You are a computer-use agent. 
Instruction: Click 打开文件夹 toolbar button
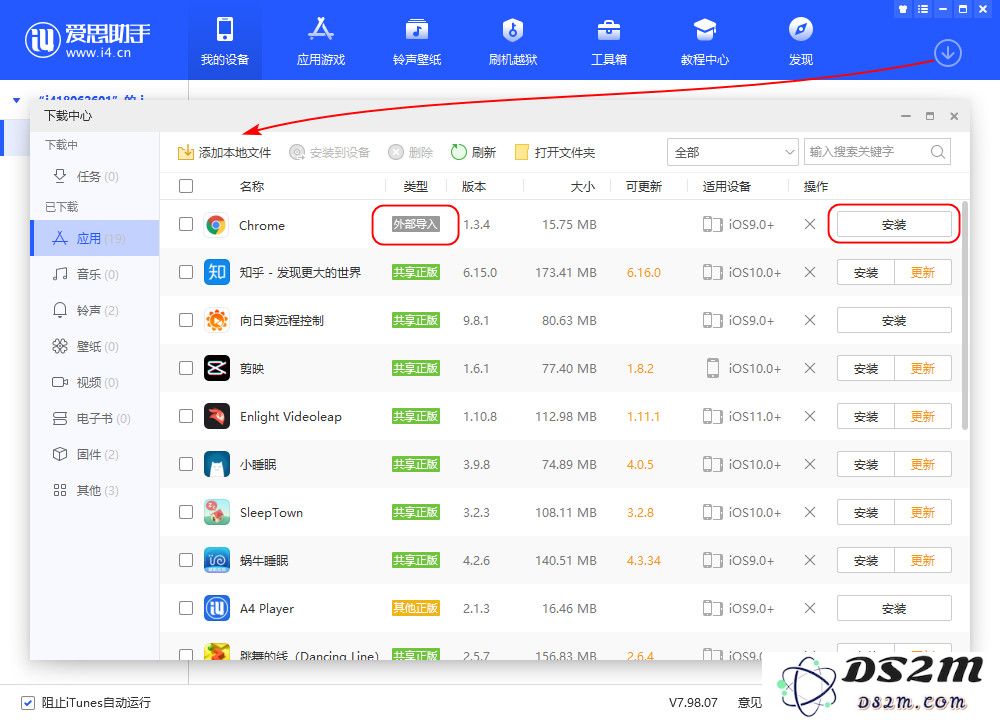click(555, 152)
